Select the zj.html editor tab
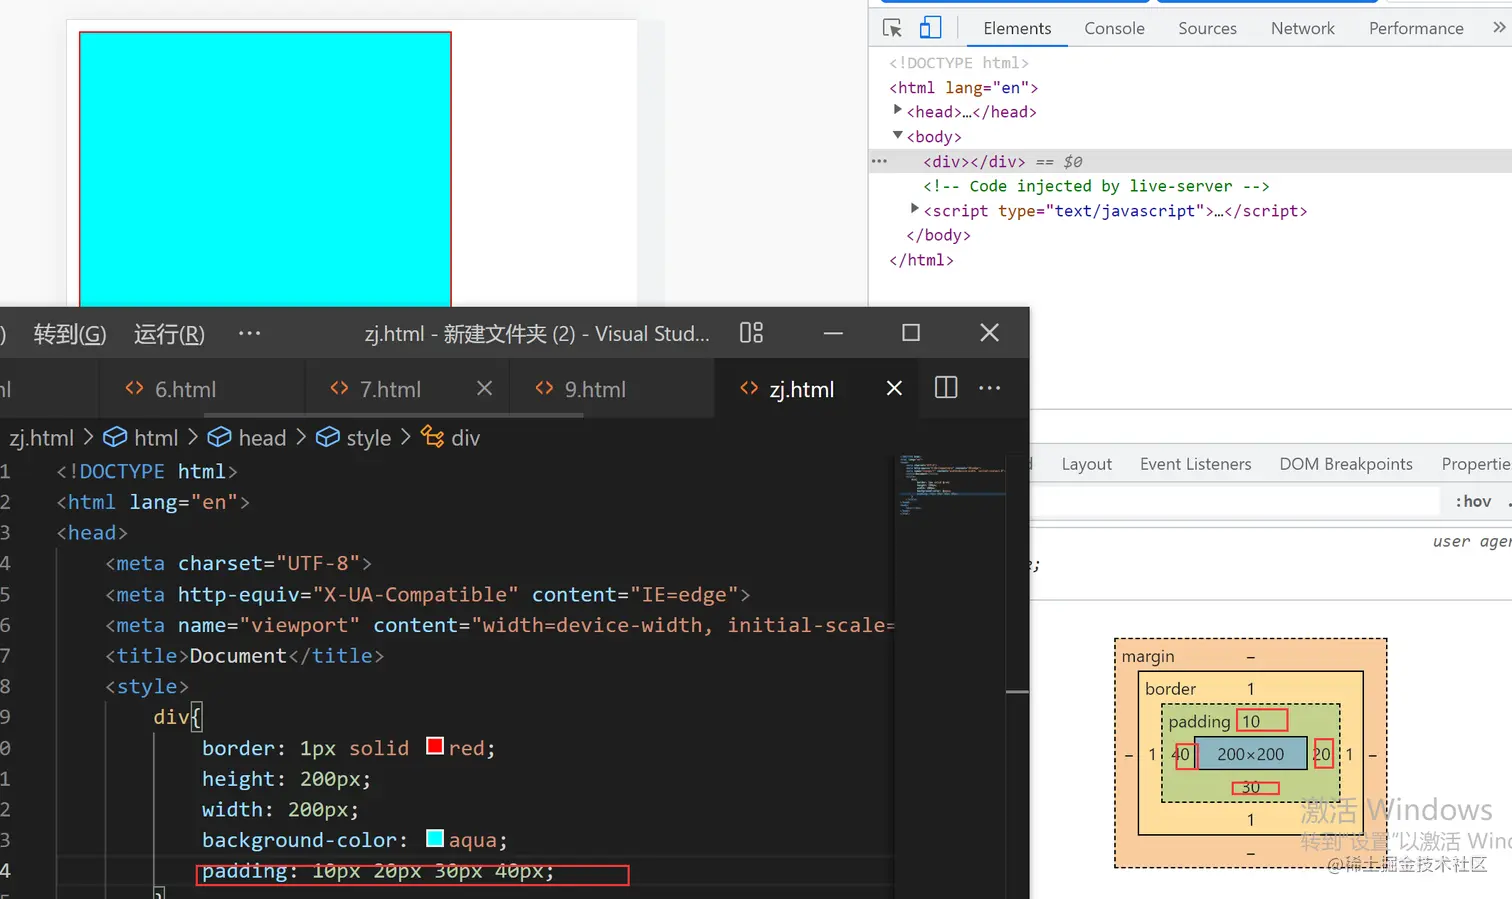This screenshot has height=899, width=1512. tap(801, 389)
